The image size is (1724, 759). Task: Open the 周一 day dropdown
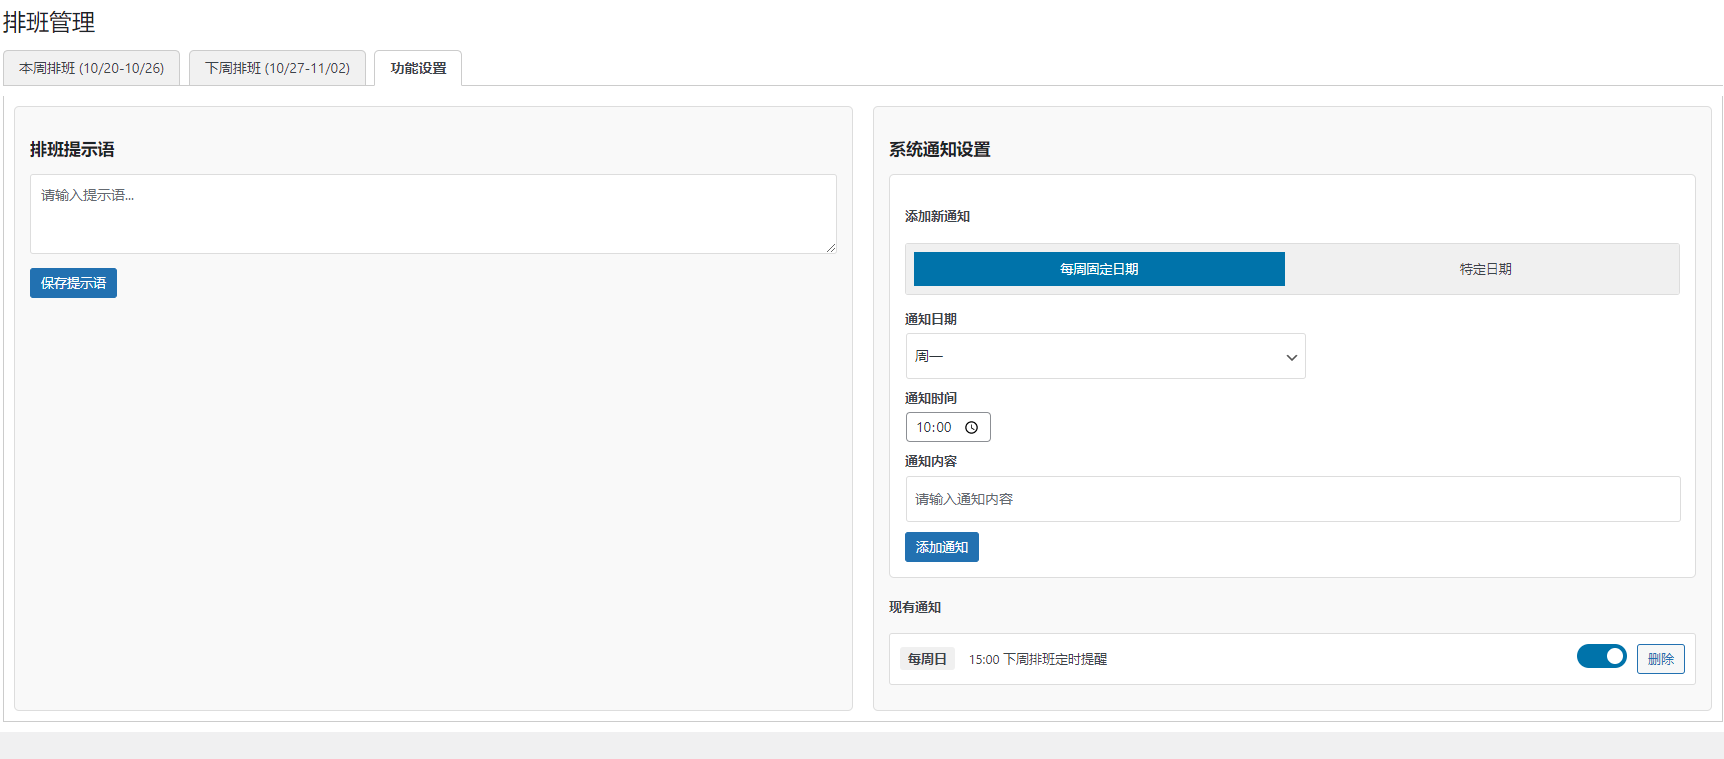pyautogui.click(x=1104, y=356)
